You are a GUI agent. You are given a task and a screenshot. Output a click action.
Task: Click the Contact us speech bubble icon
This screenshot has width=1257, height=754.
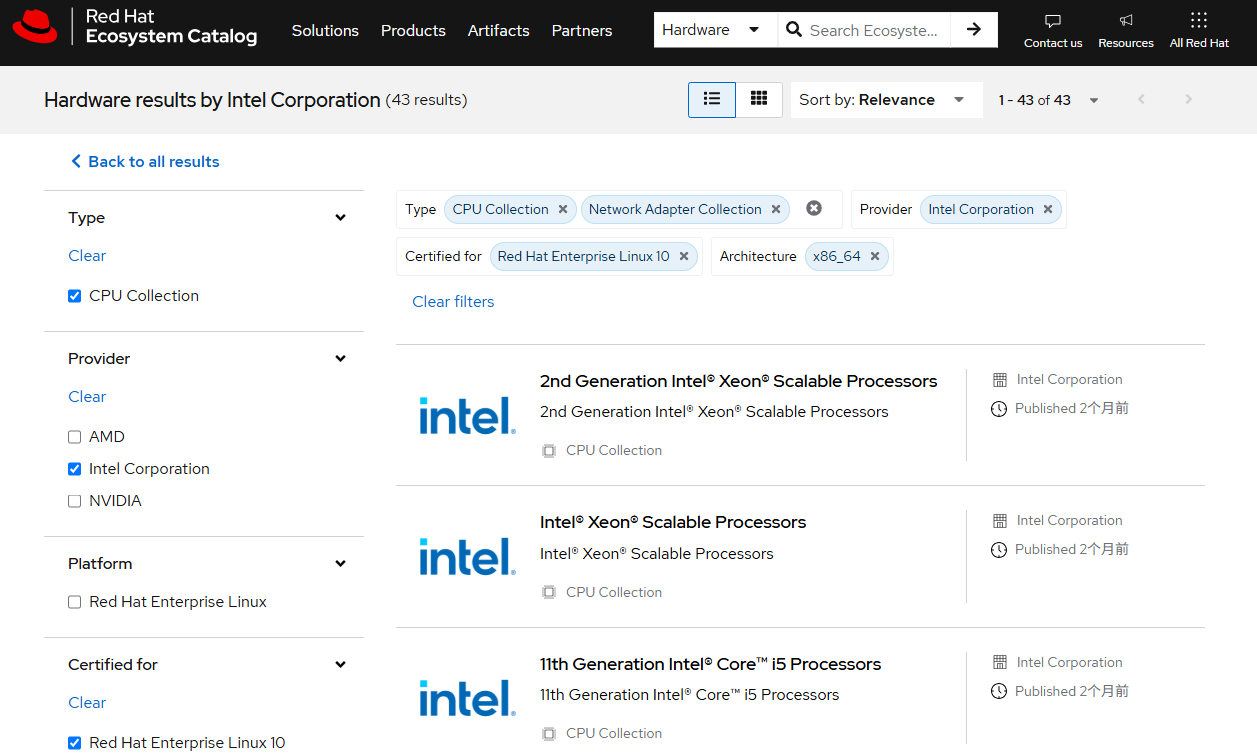pos(1052,22)
